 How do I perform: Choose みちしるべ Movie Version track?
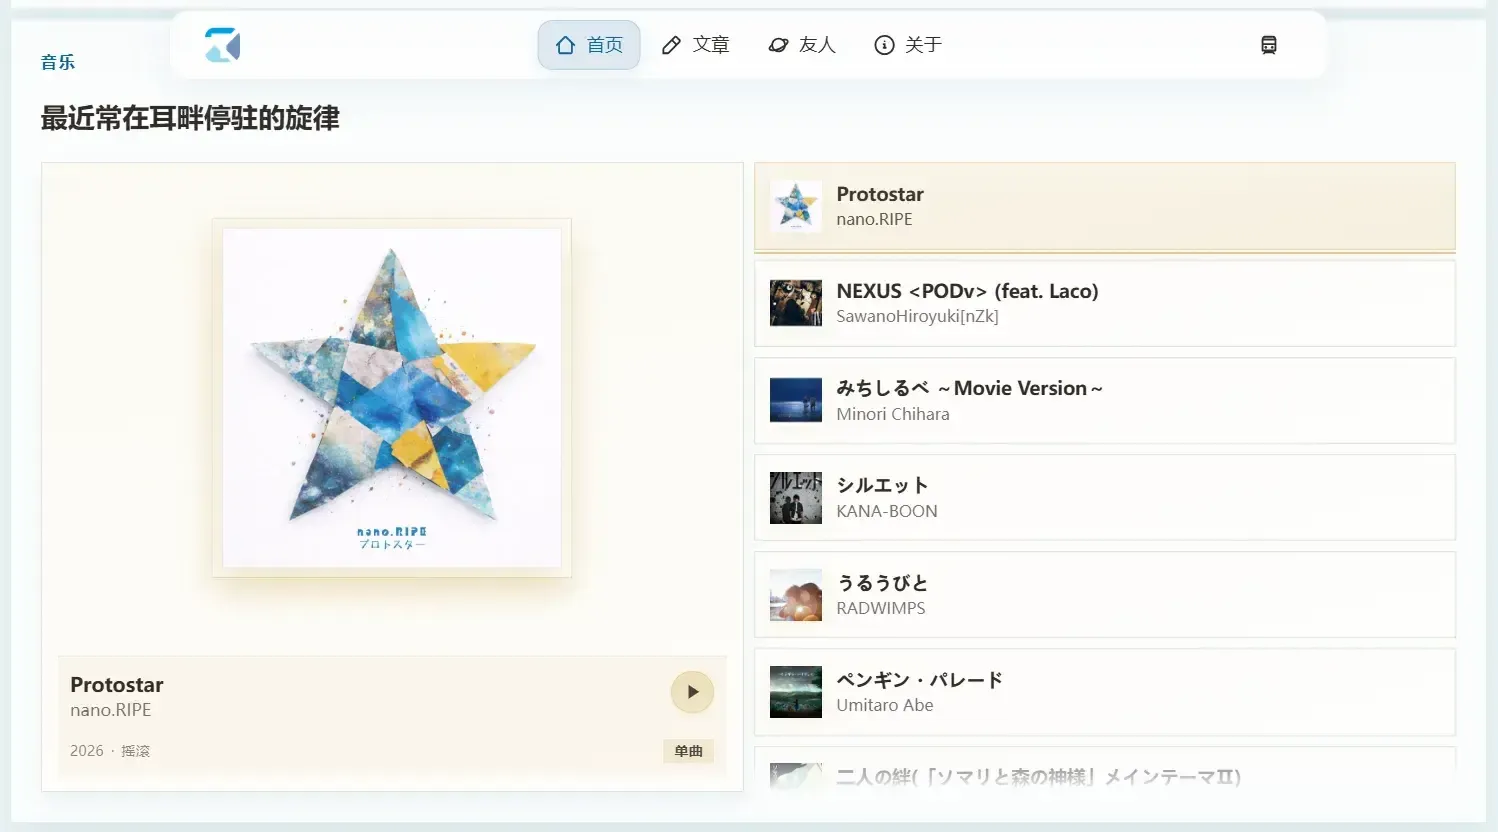[x=1105, y=400]
